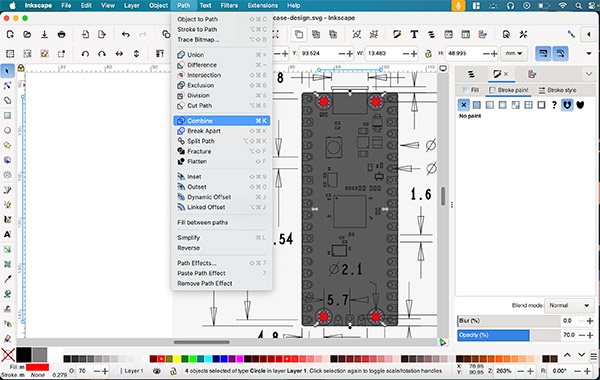Increase the opacity value with plus

coord(590,335)
